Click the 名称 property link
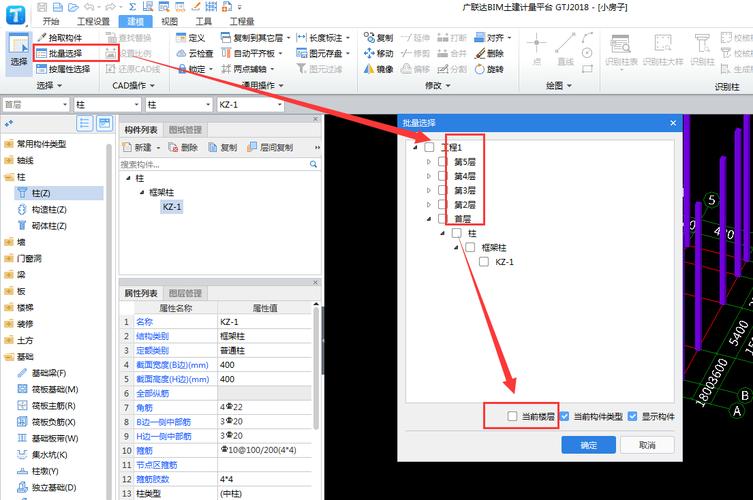Screen dimensions: 753x500 pyautogui.click(x=144, y=322)
